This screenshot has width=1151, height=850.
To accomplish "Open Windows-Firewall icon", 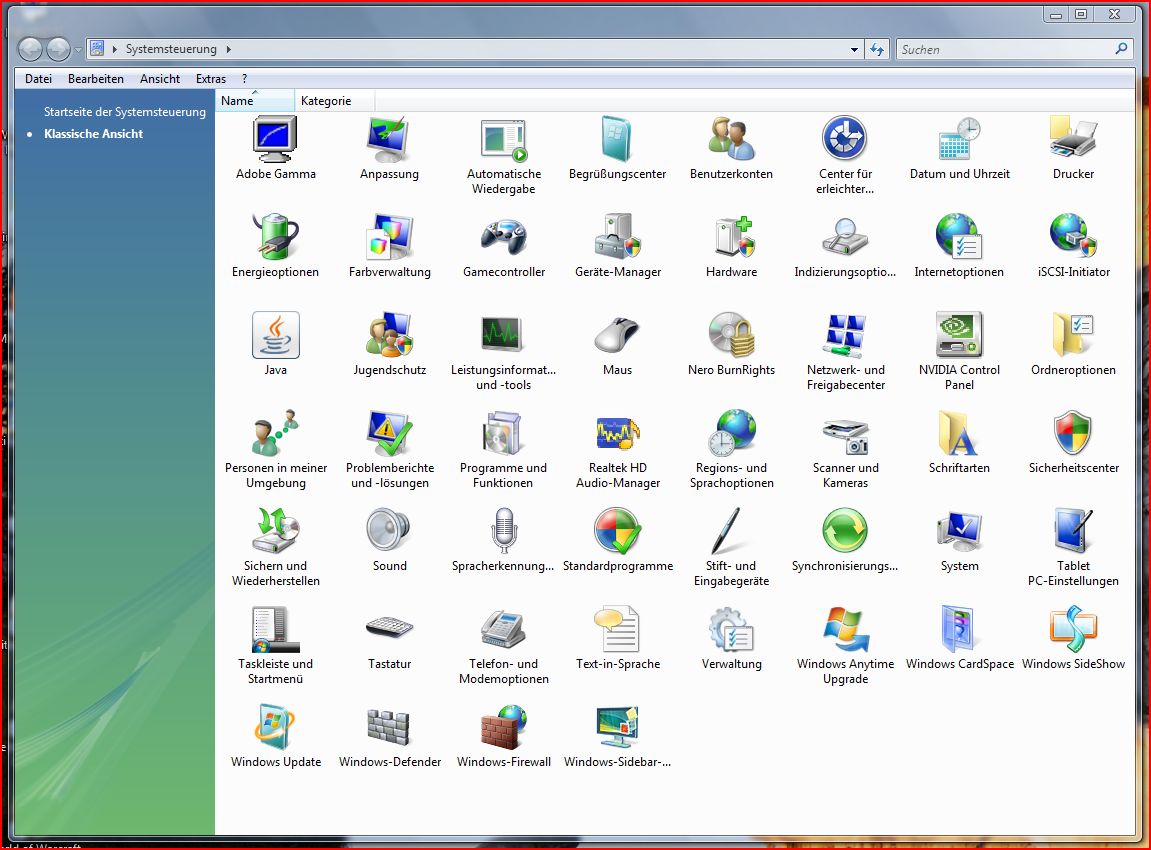I will (504, 727).
